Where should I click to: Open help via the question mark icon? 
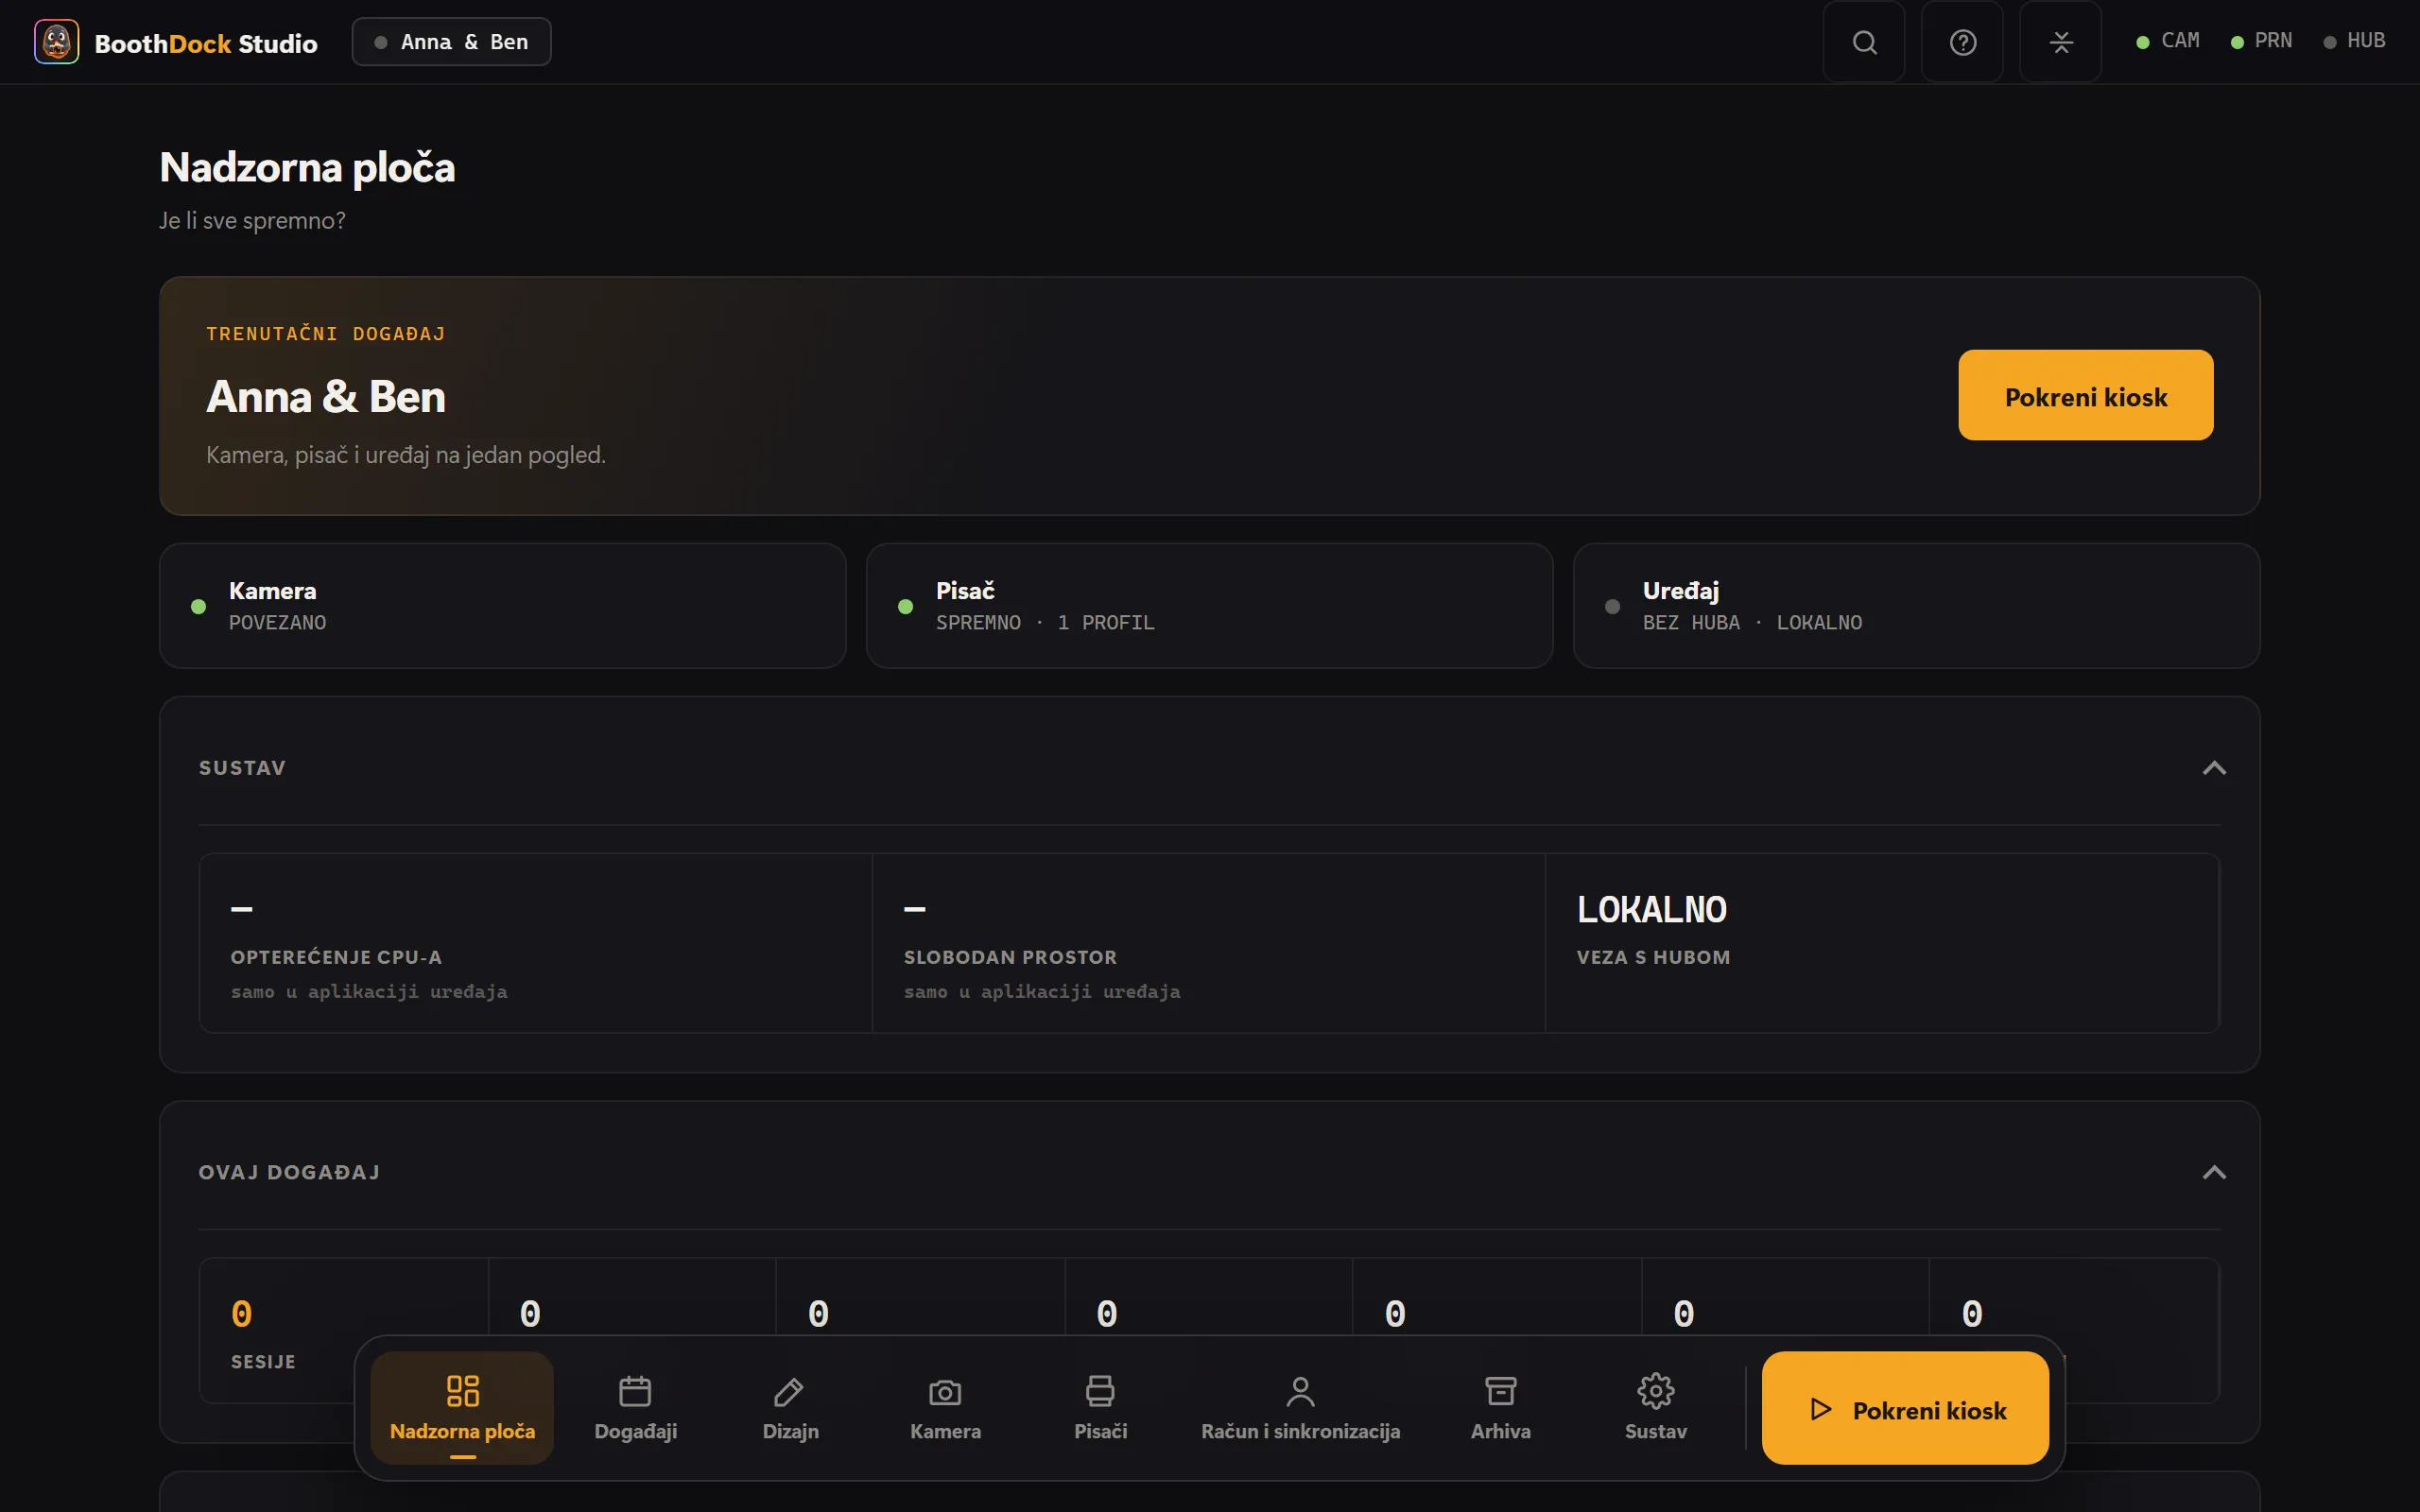click(x=1962, y=42)
